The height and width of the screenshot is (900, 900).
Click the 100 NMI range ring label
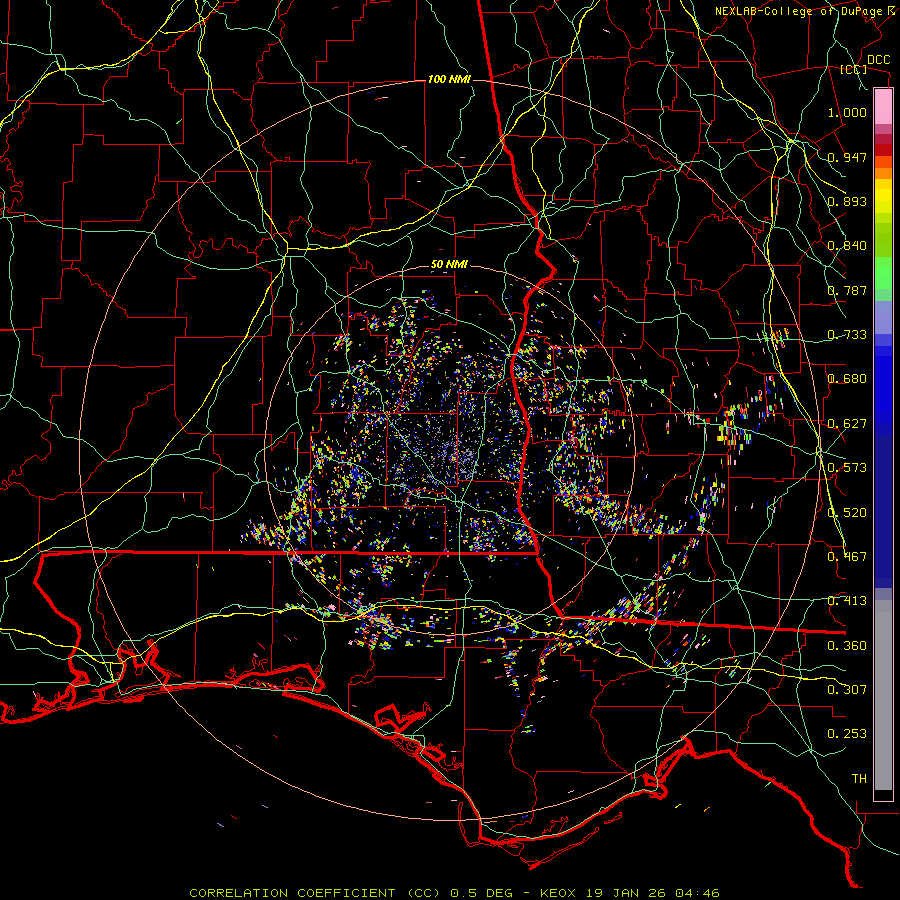tap(449, 79)
